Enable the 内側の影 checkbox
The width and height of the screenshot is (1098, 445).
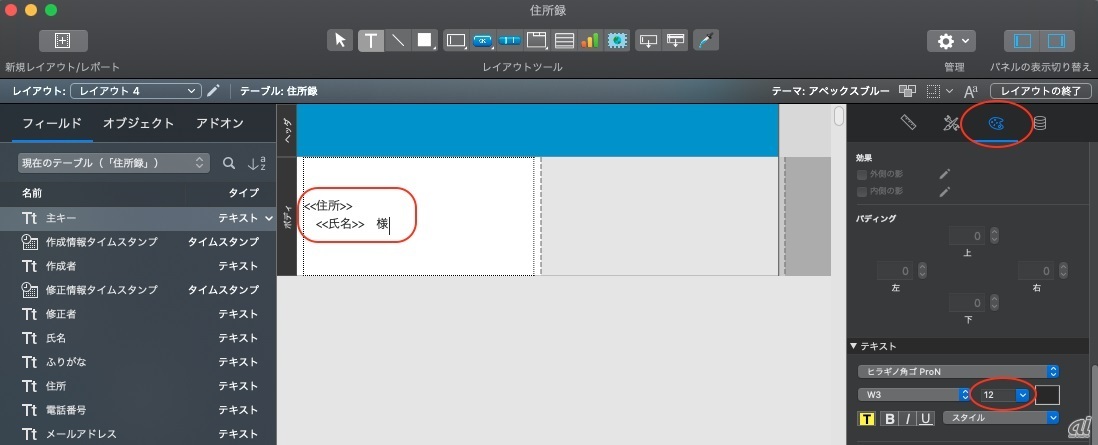coord(862,191)
